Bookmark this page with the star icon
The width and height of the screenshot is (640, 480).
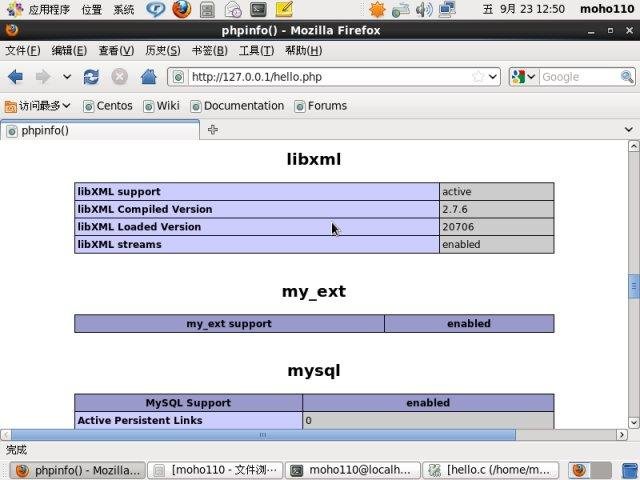(478, 77)
